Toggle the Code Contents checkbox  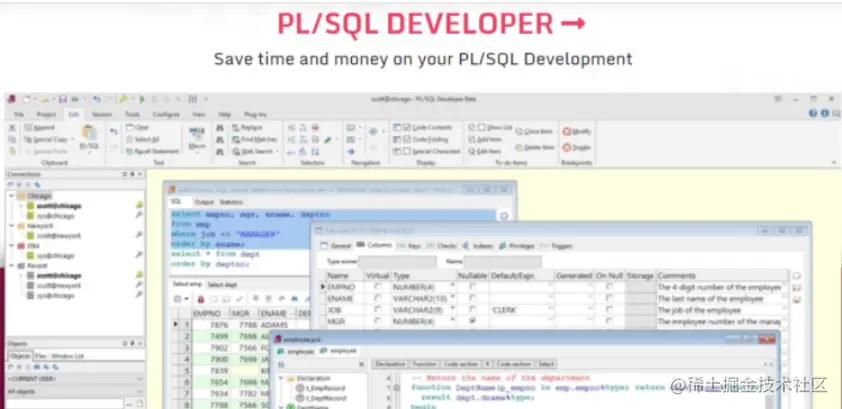(407, 128)
